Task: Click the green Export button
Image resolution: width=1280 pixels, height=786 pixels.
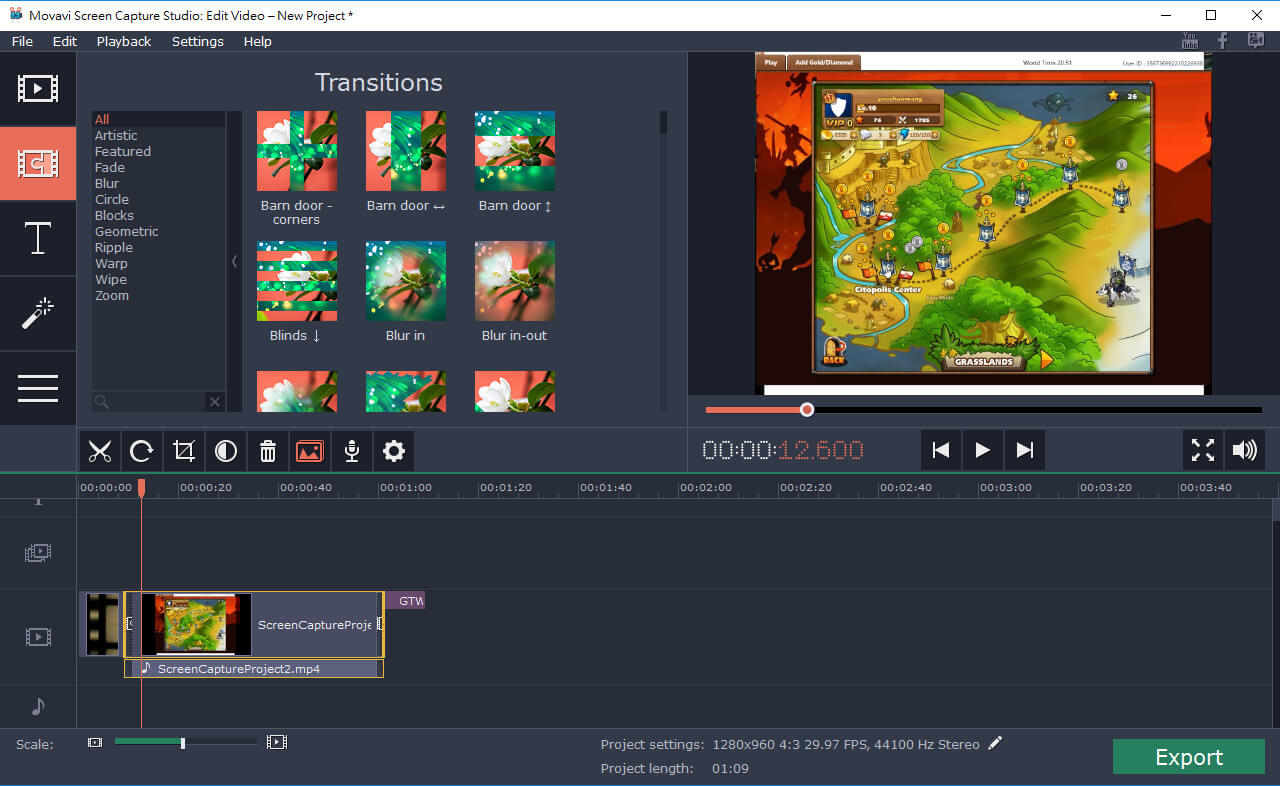Action: click(x=1188, y=757)
